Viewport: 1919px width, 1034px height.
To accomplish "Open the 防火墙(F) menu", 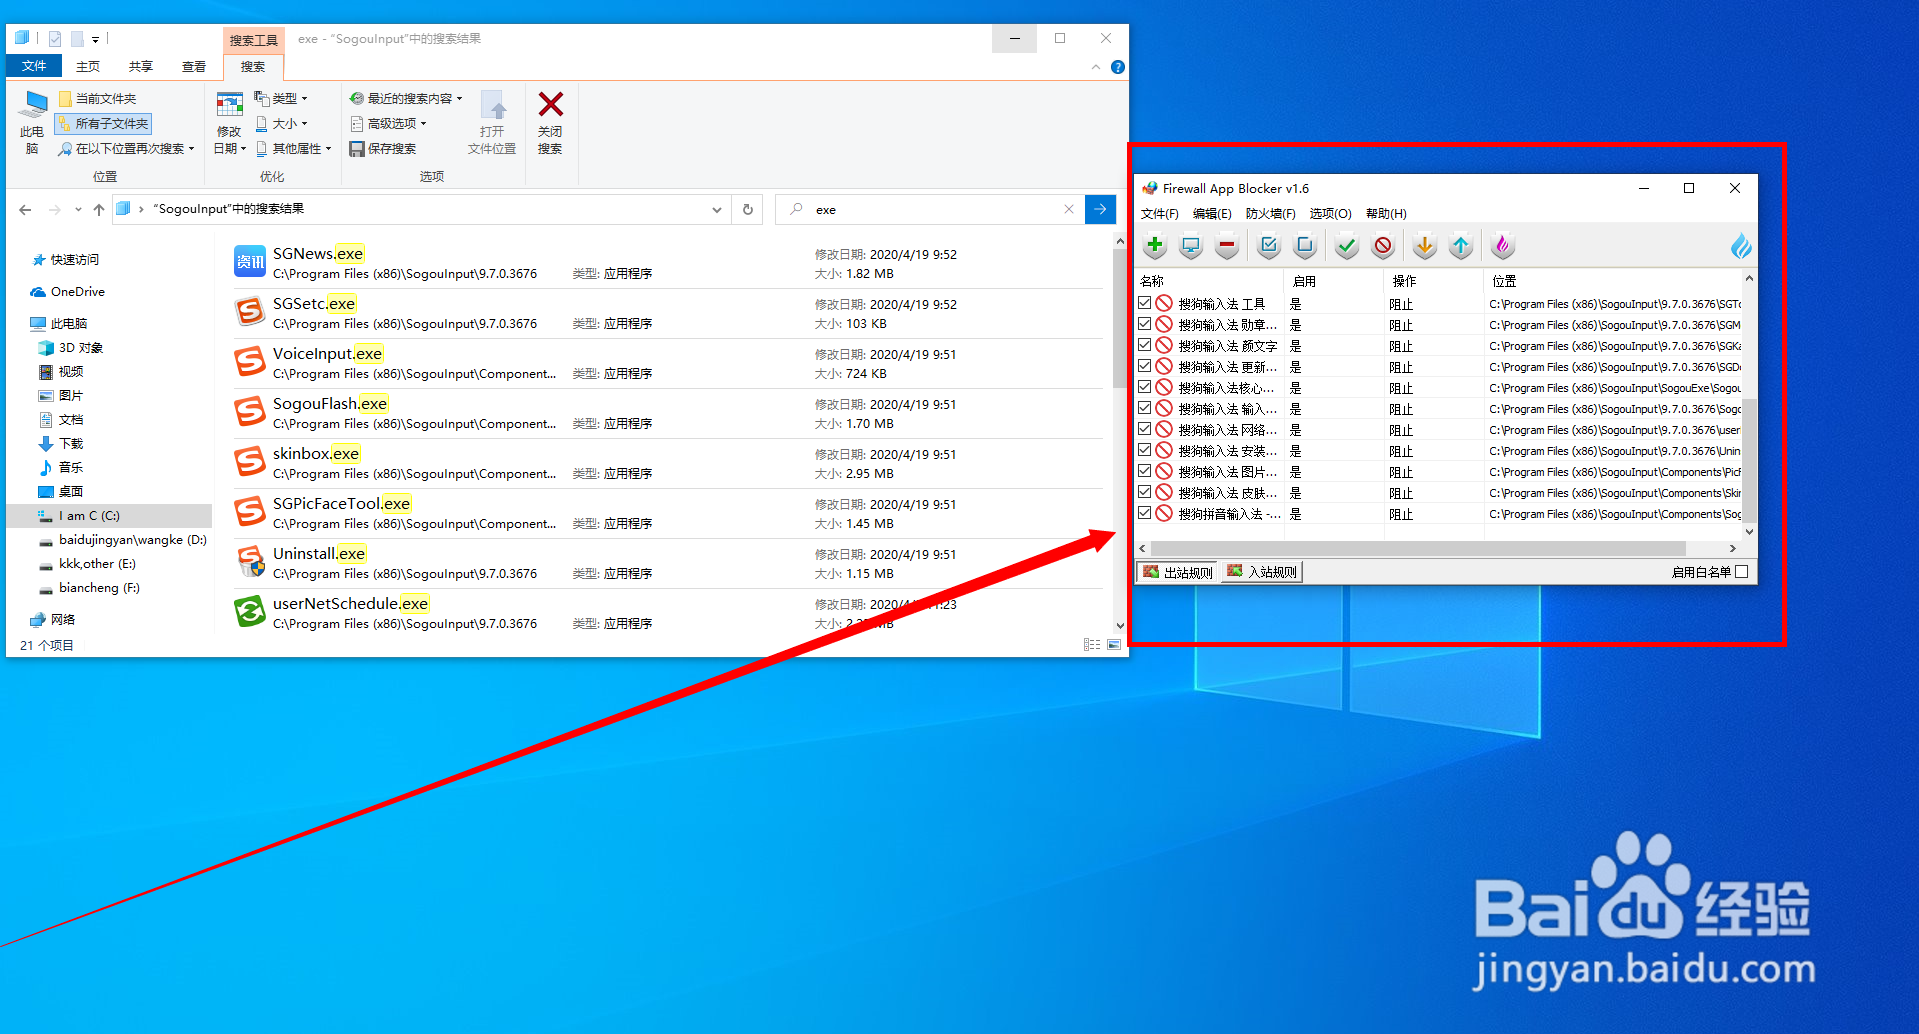I will (x=1270, y=214).
